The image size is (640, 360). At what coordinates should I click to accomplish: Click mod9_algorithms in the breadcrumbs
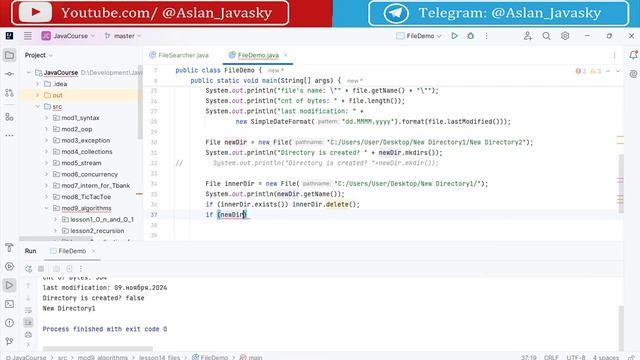(102, 357)
